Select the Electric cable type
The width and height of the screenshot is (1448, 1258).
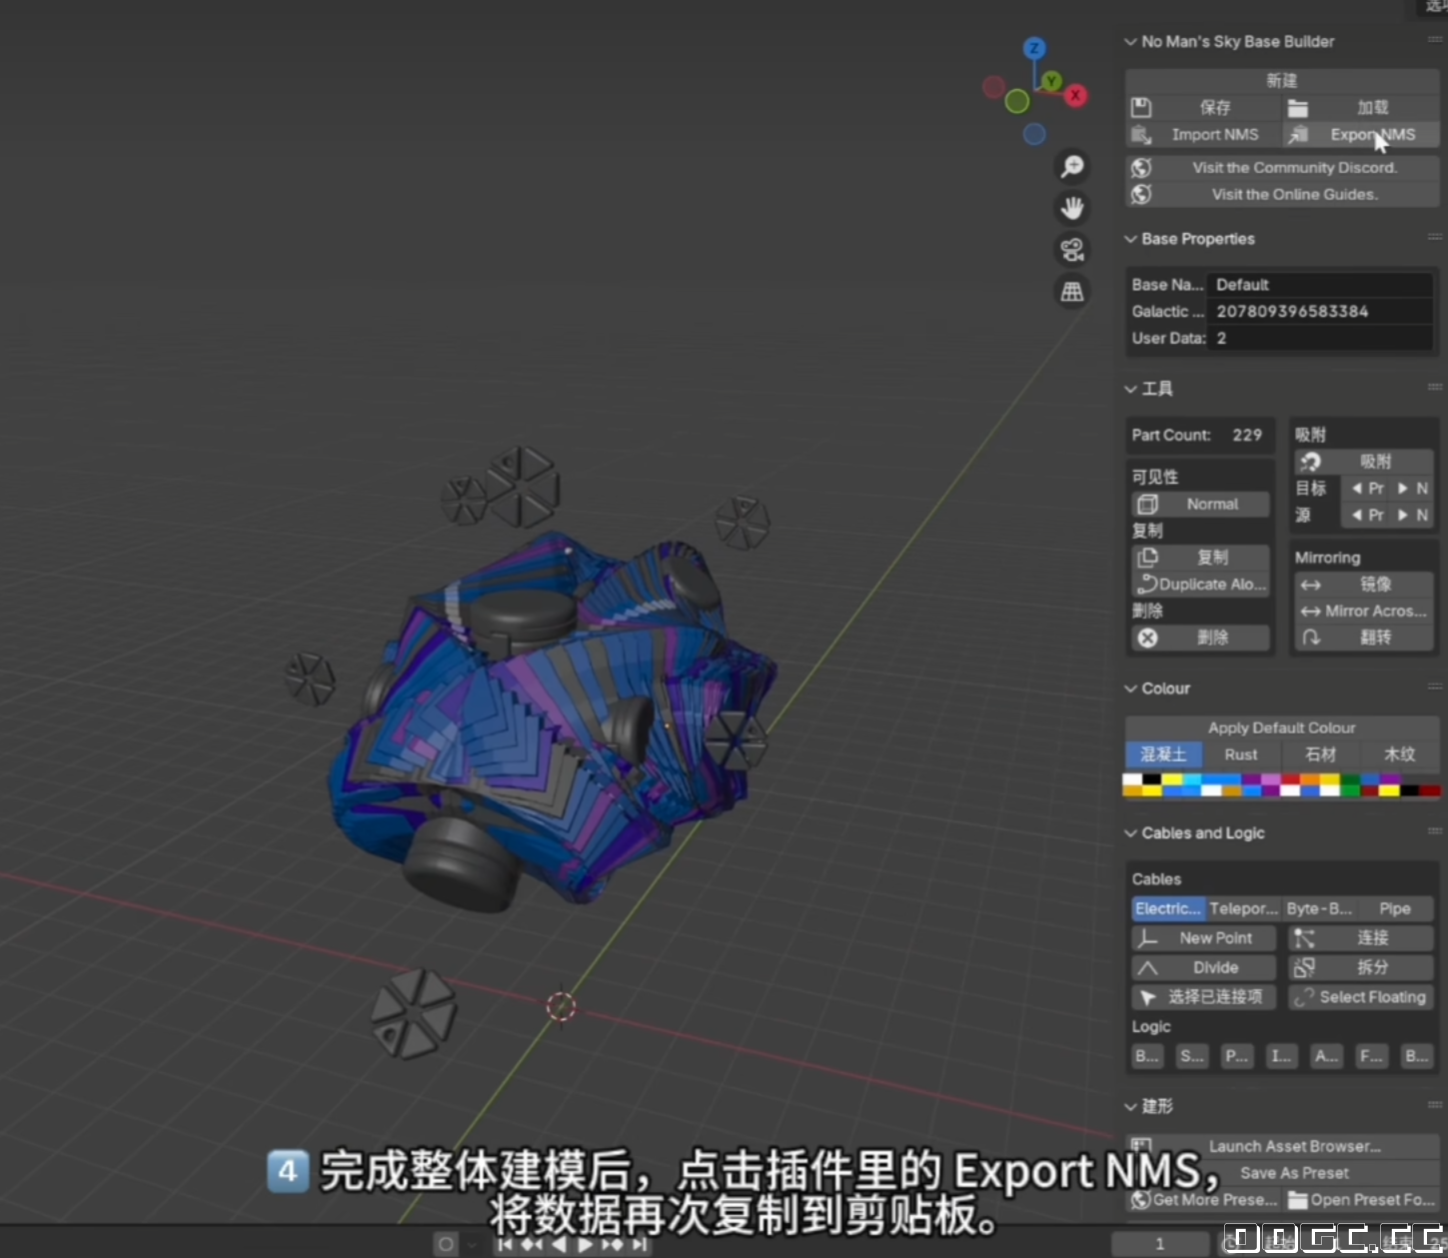tap(1167, 909)
